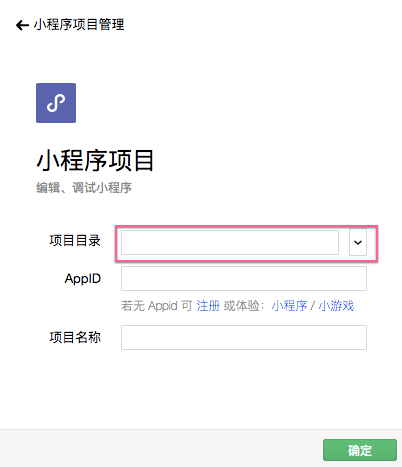Click the 项目名称 field label
402x467 pixels.
tap(75, 337)
